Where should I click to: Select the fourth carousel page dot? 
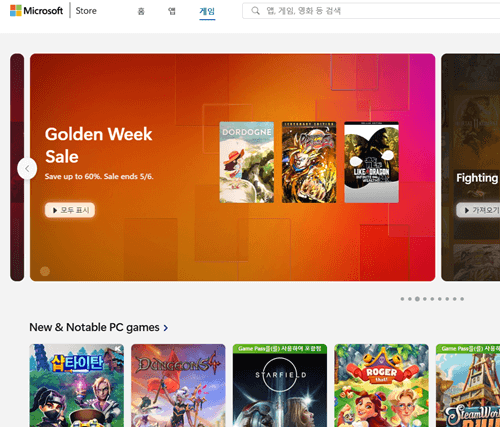425,299
